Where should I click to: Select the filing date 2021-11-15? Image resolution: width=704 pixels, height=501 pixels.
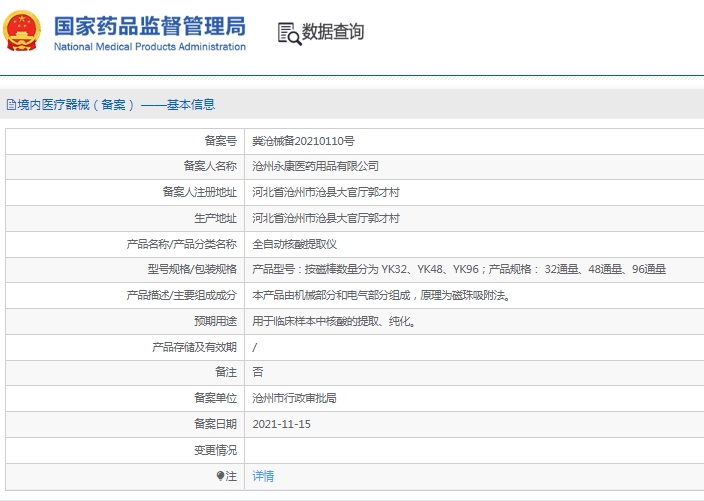click(282, 424)
